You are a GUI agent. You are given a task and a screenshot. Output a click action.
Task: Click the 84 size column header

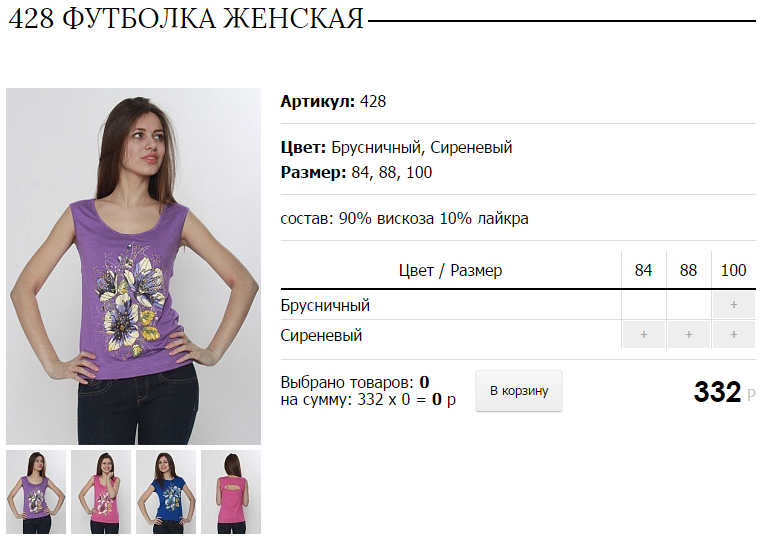(x=643, y=270)
